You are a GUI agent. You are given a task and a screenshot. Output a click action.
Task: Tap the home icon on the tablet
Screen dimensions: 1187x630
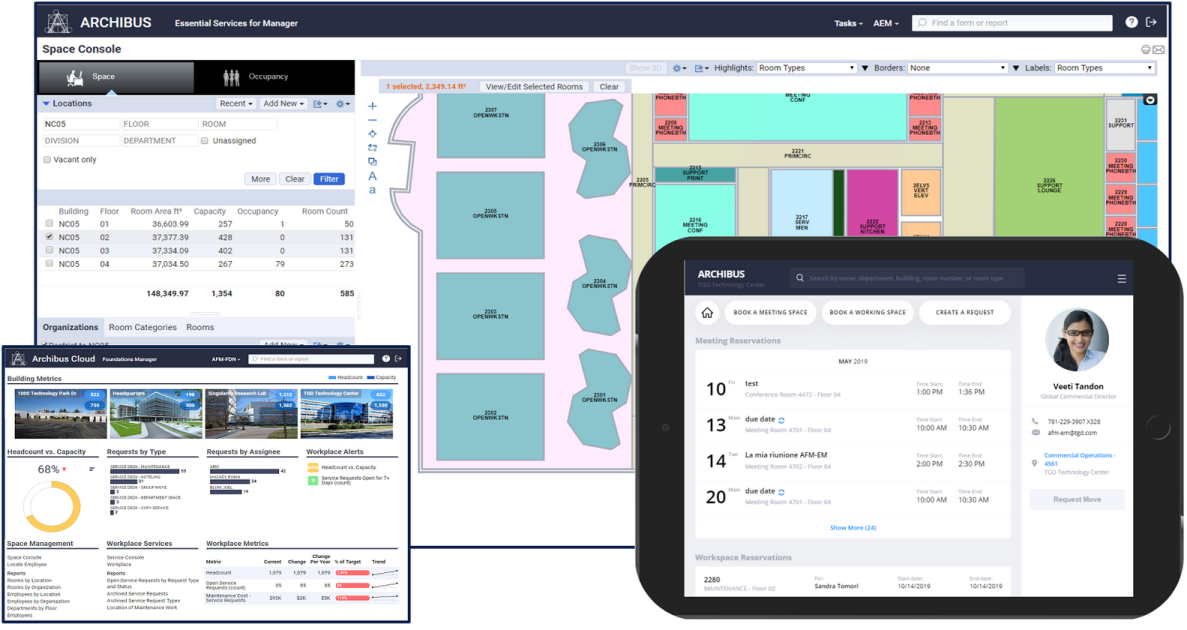click(x=707, y=312)
